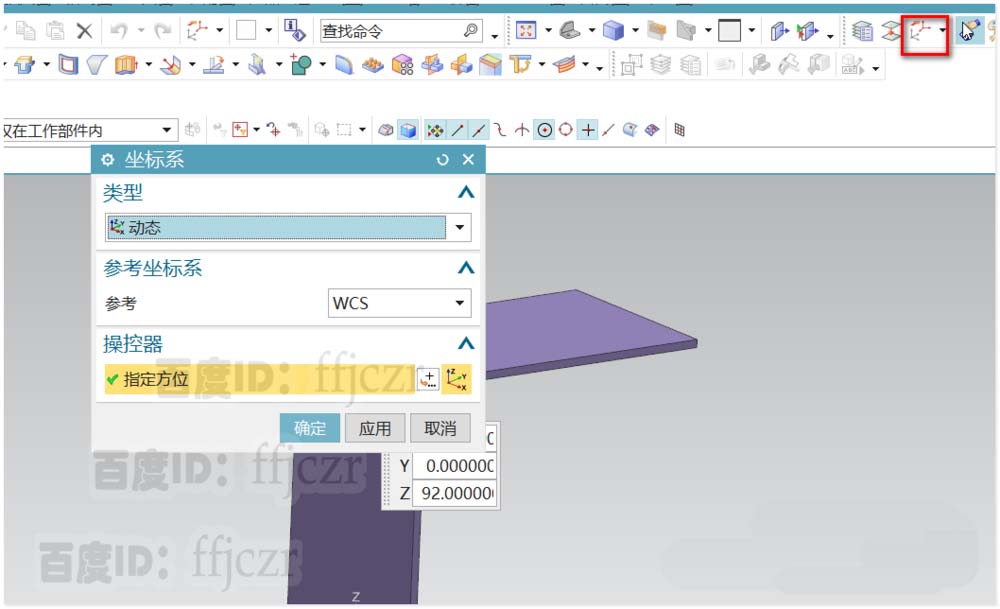The height and width of the screenshot is (609, 1000).
Task: Click the blue shaded cube rendering icon
Action: tap(614, 30)
